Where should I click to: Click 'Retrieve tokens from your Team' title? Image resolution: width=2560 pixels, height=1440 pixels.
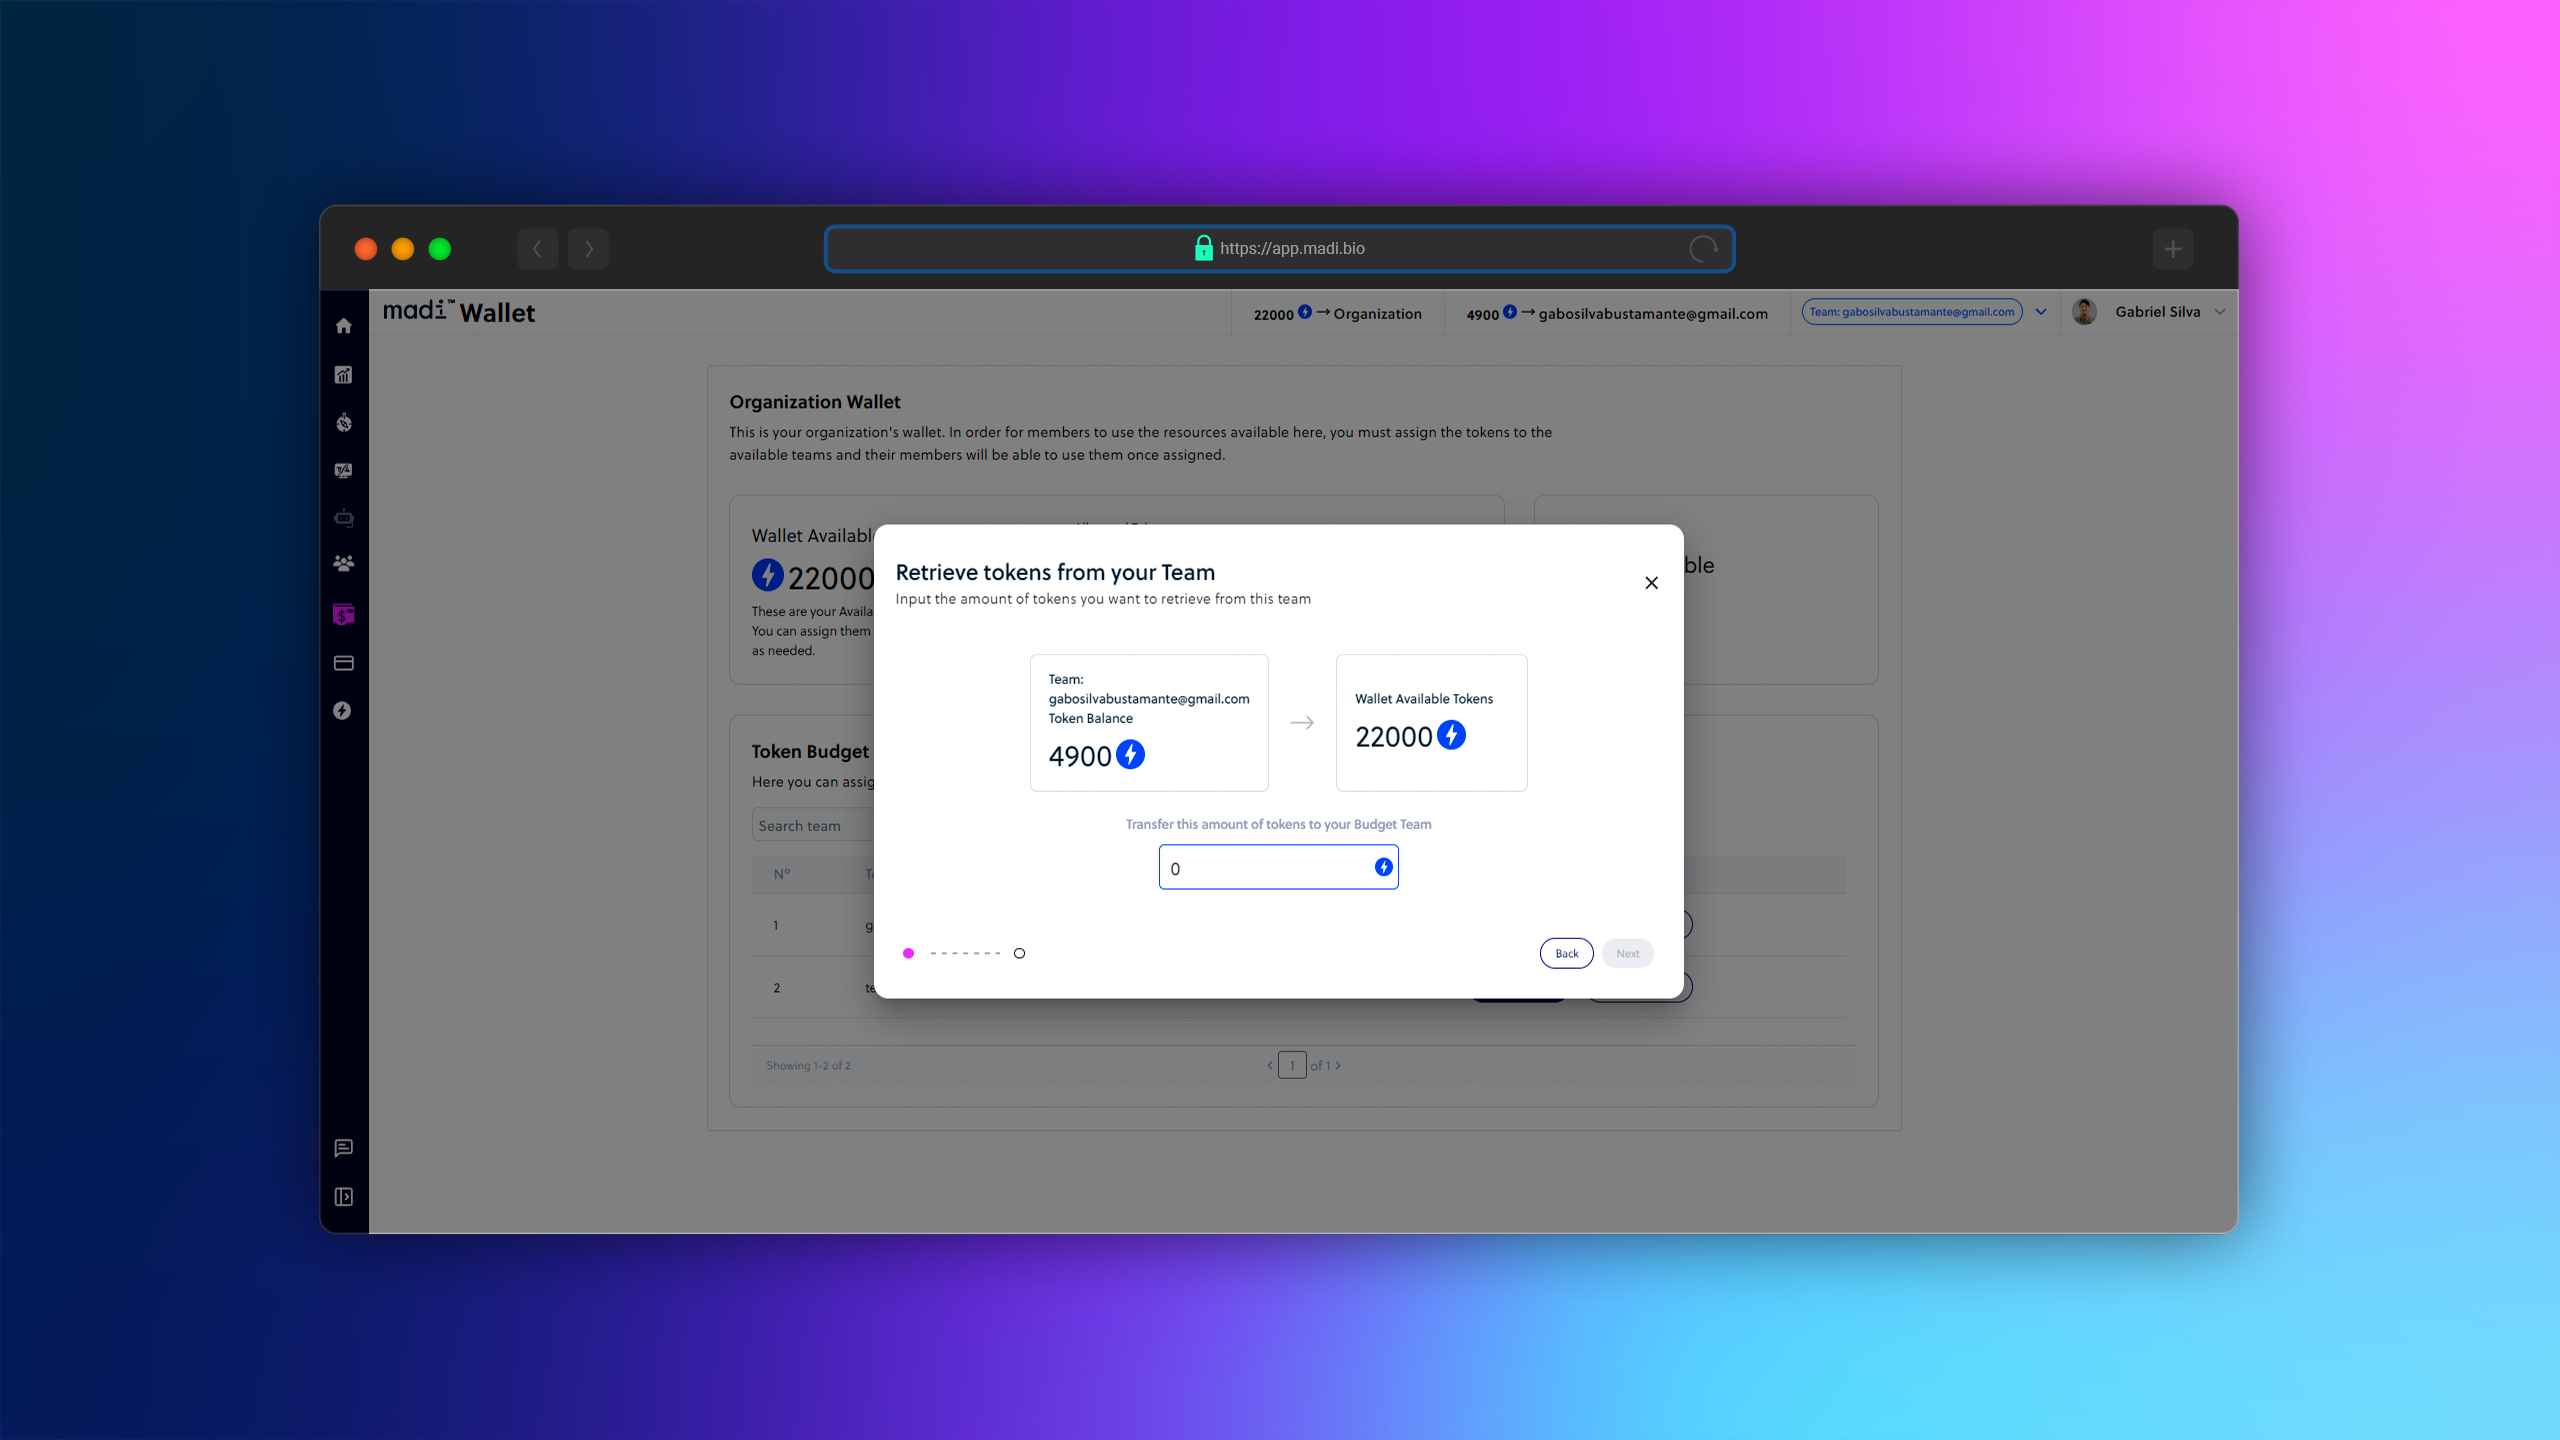1055,572
